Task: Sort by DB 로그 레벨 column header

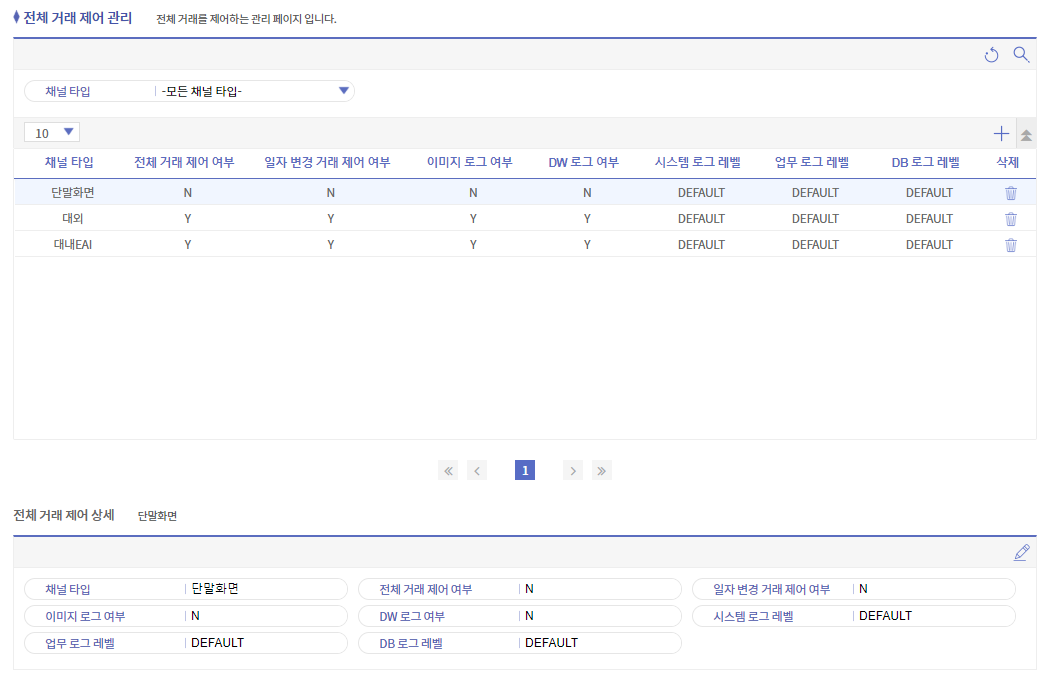Action: pos(926,162)
